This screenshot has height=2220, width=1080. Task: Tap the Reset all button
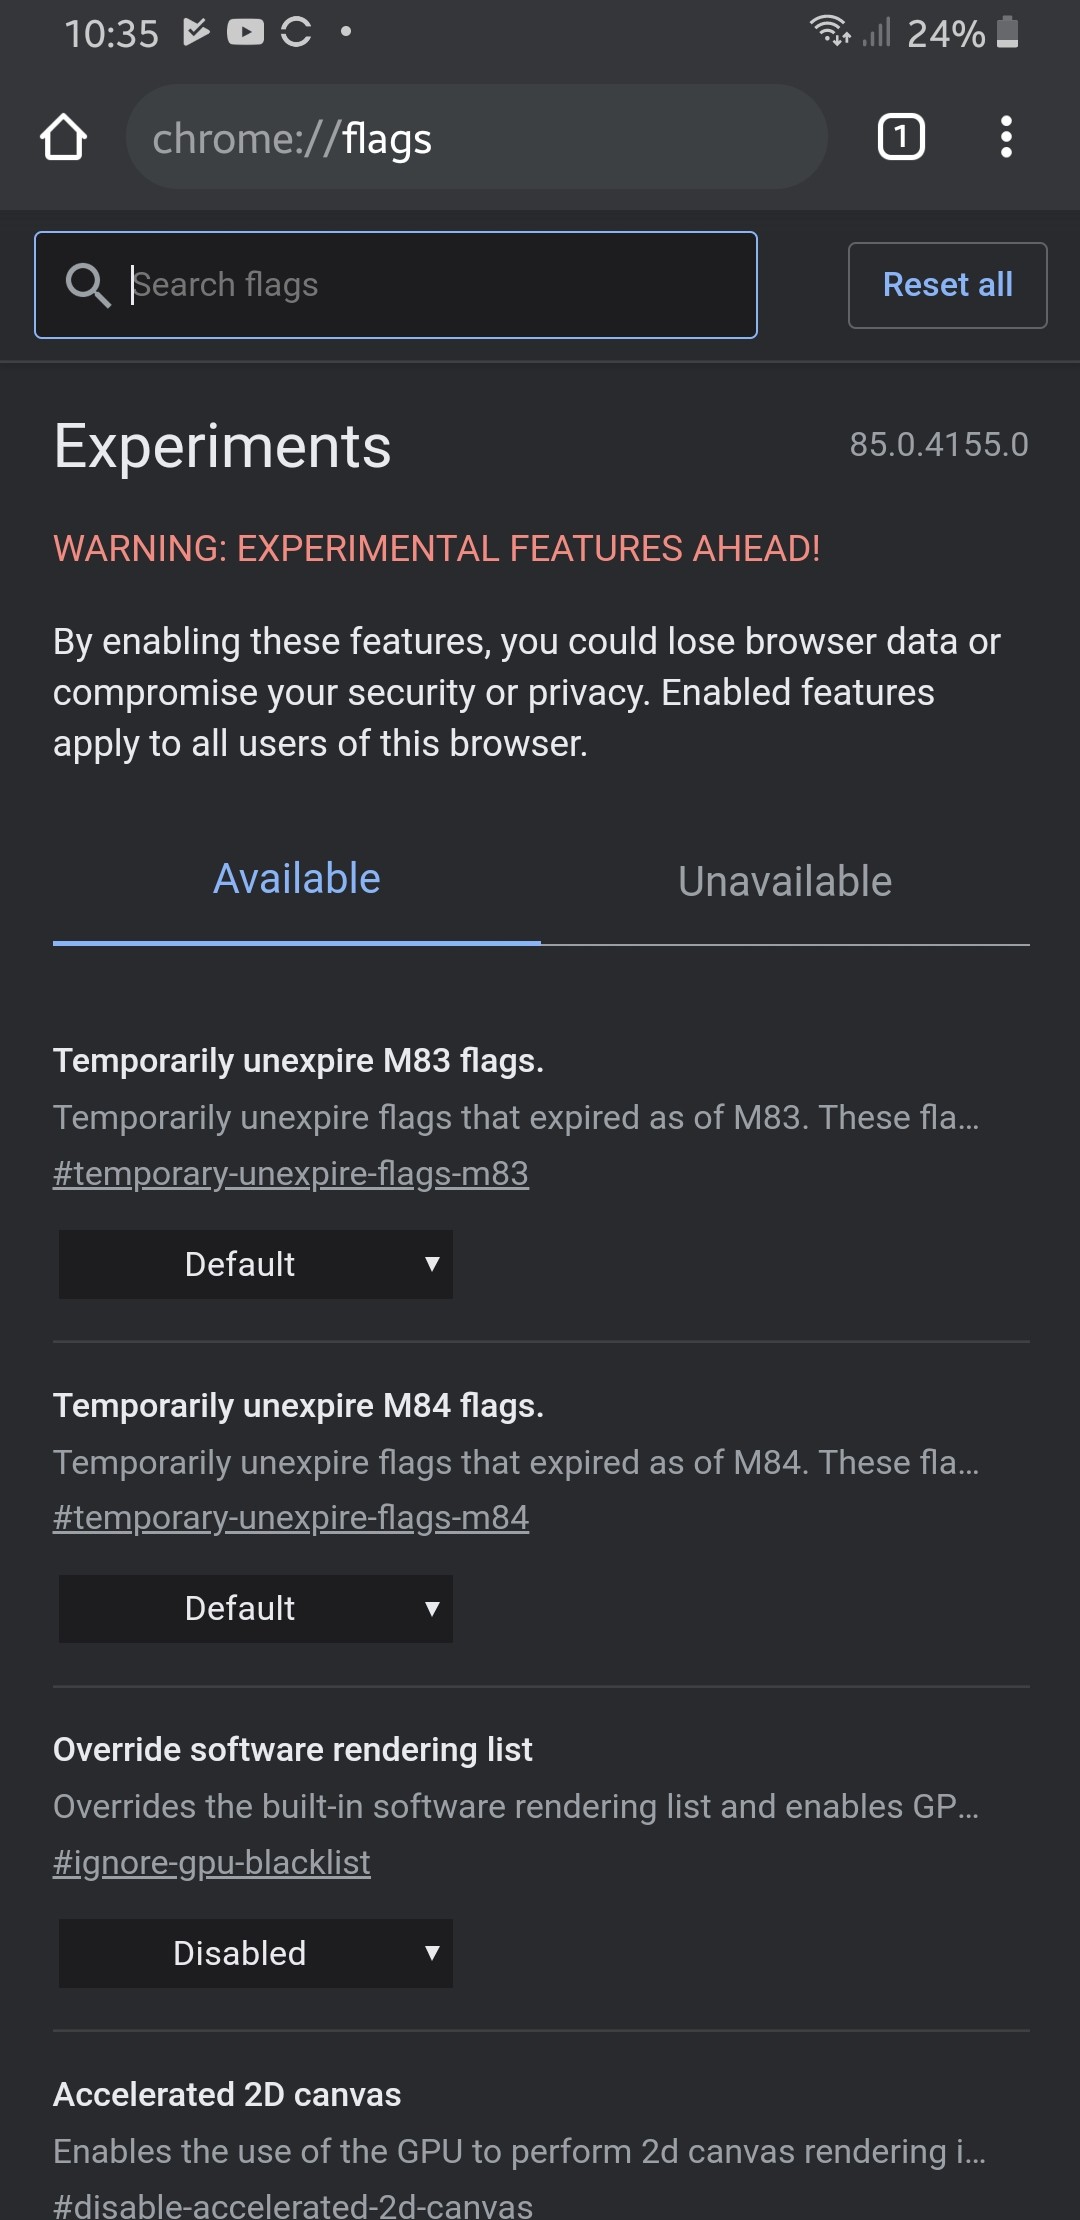tap(948, 285)
